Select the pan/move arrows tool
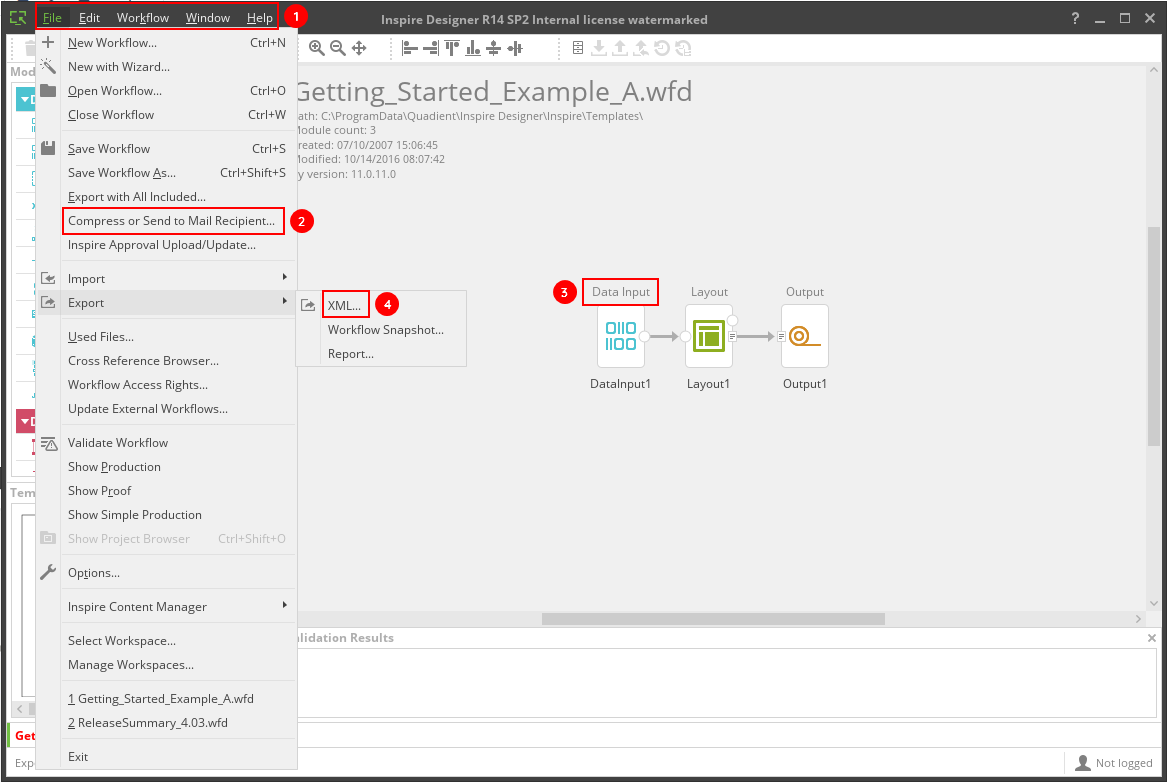The height and width of the screenshot is (782, 1167). click(x=359, y=48)
